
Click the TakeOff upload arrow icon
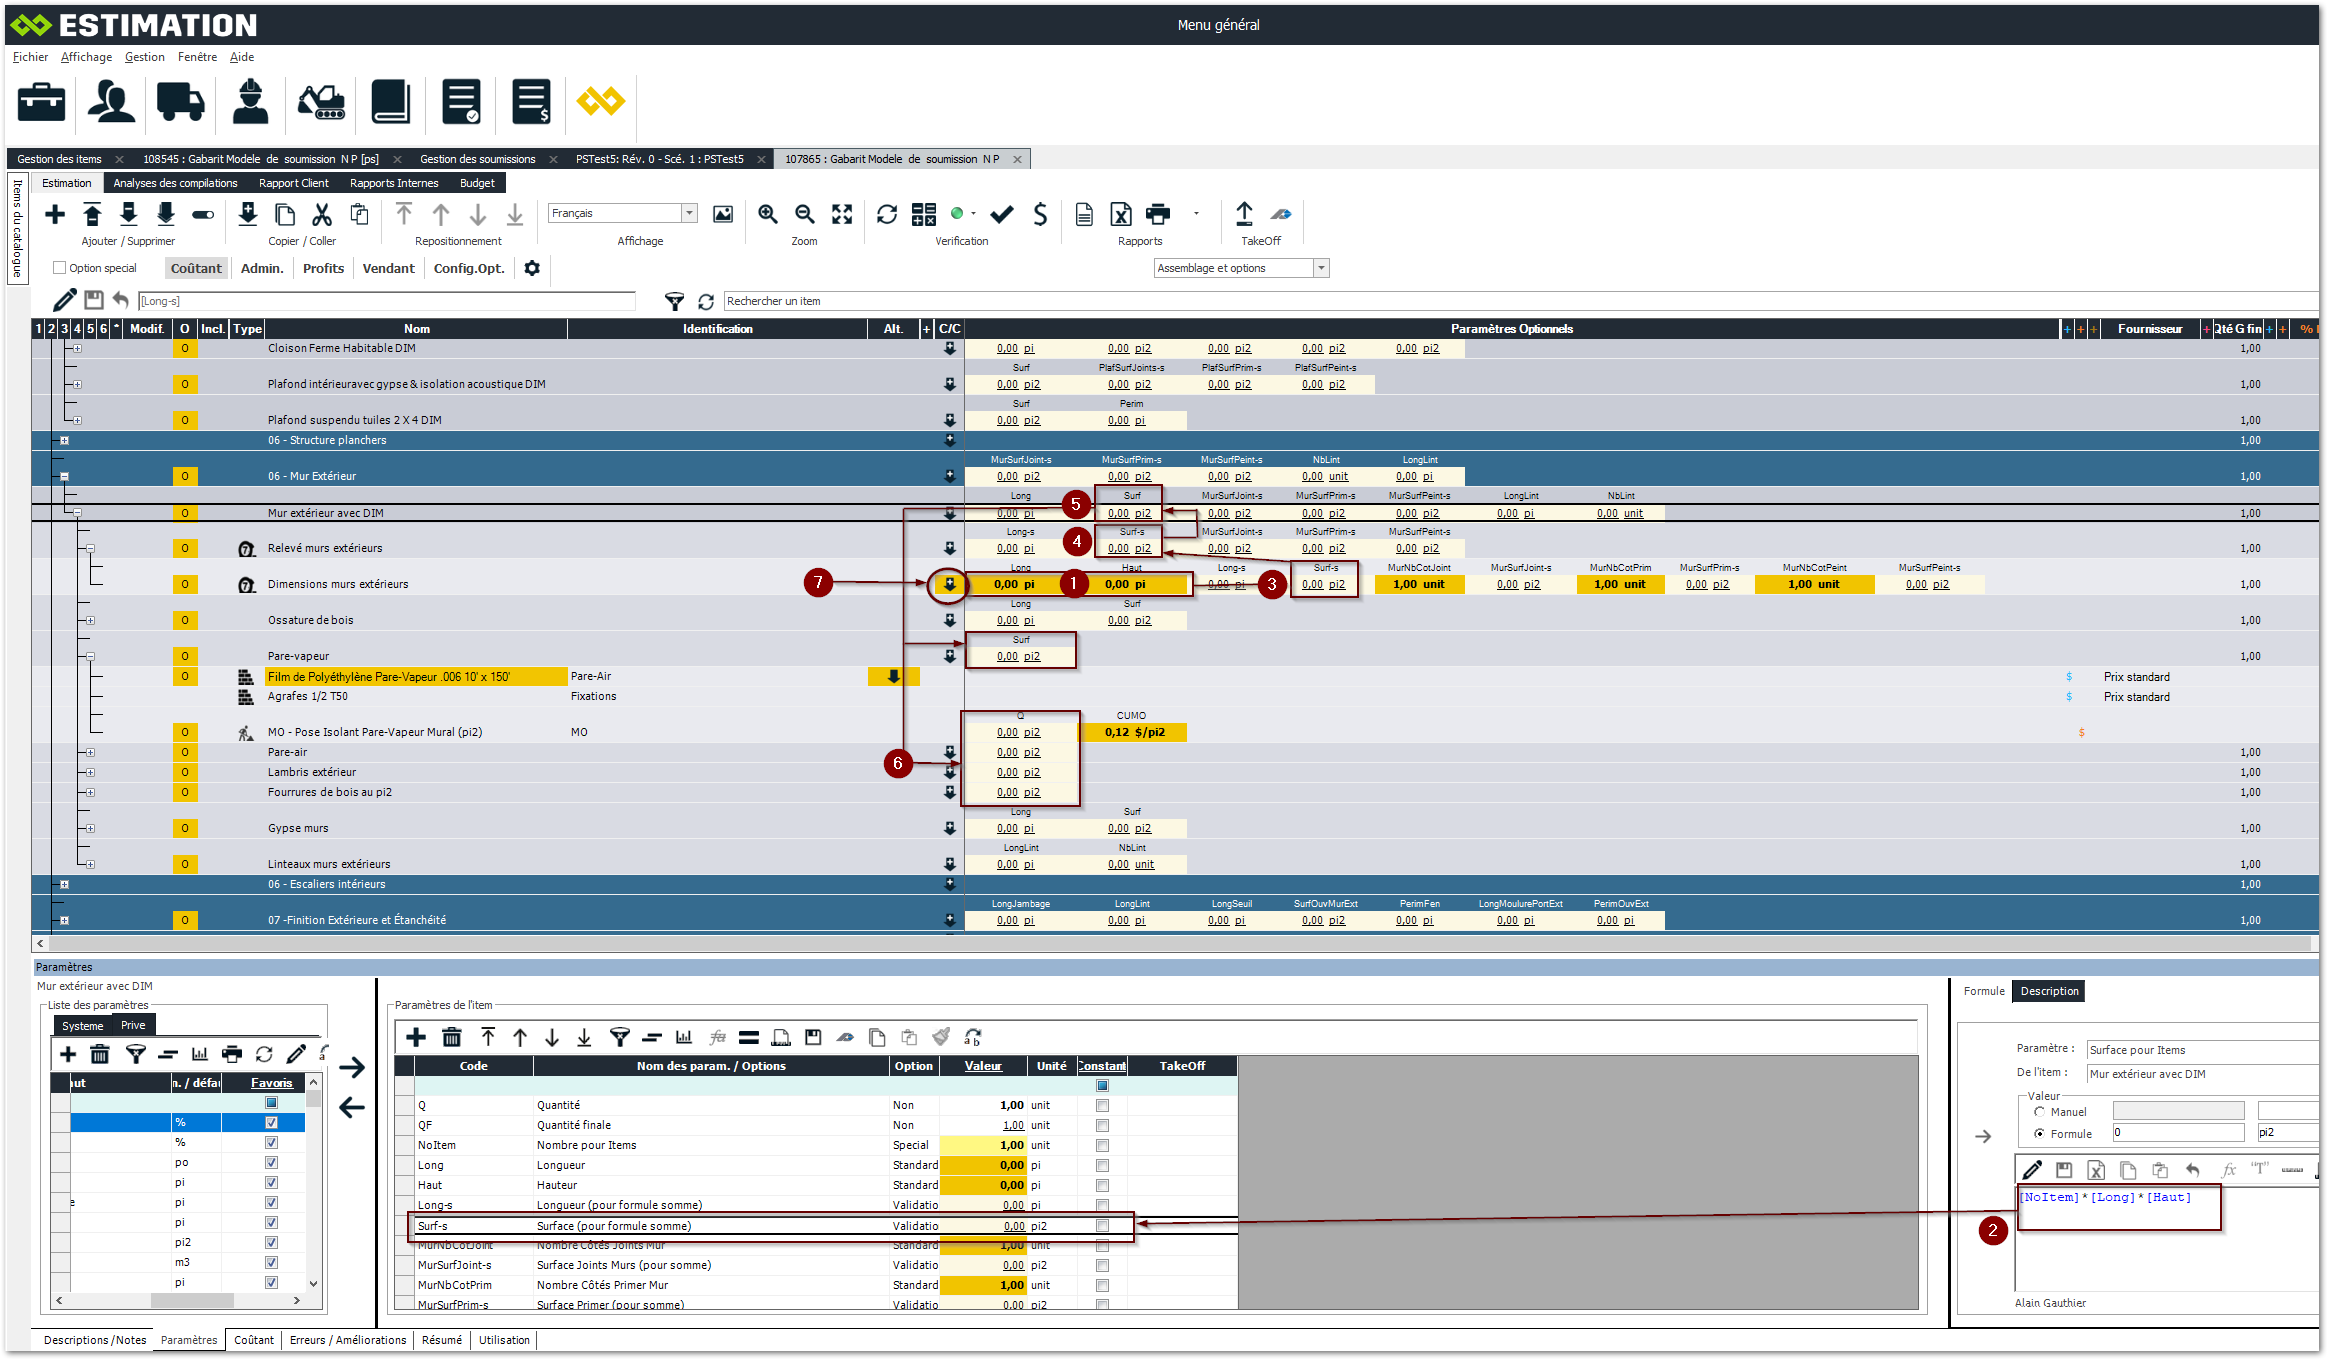point(1244,214)
